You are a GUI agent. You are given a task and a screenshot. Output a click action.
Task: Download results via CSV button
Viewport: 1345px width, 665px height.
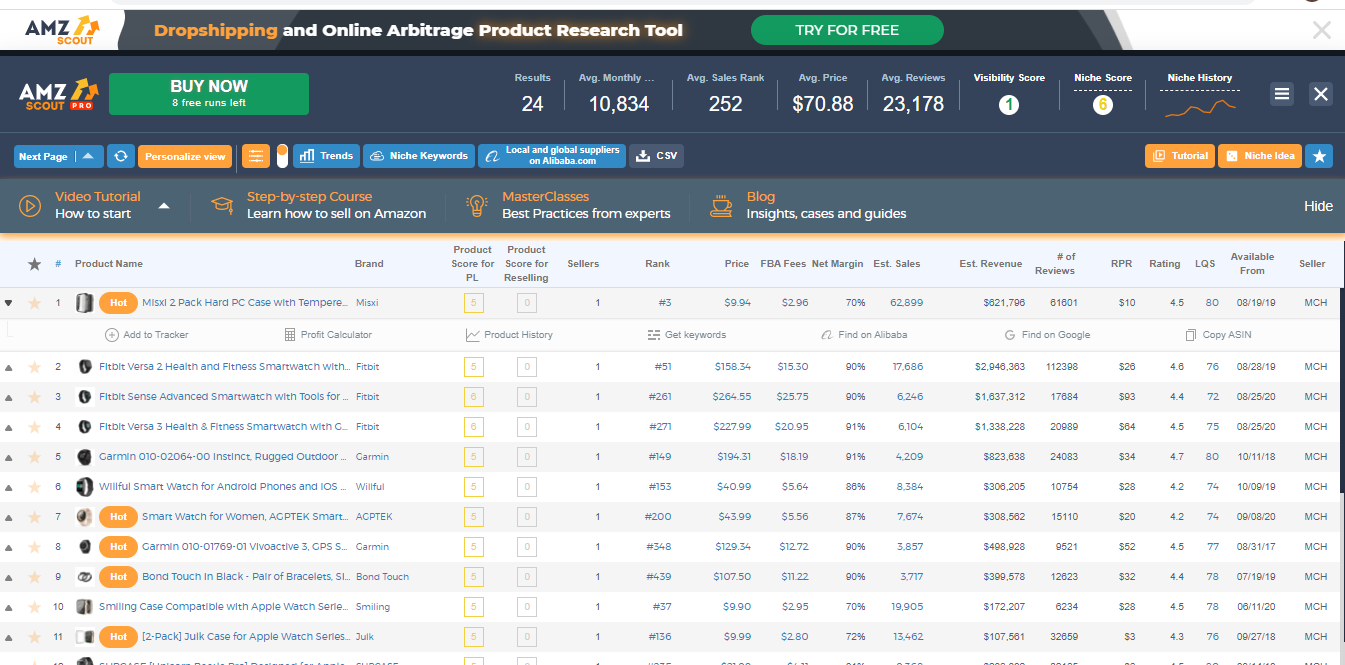pyautogui.click(x=657, y=156)
